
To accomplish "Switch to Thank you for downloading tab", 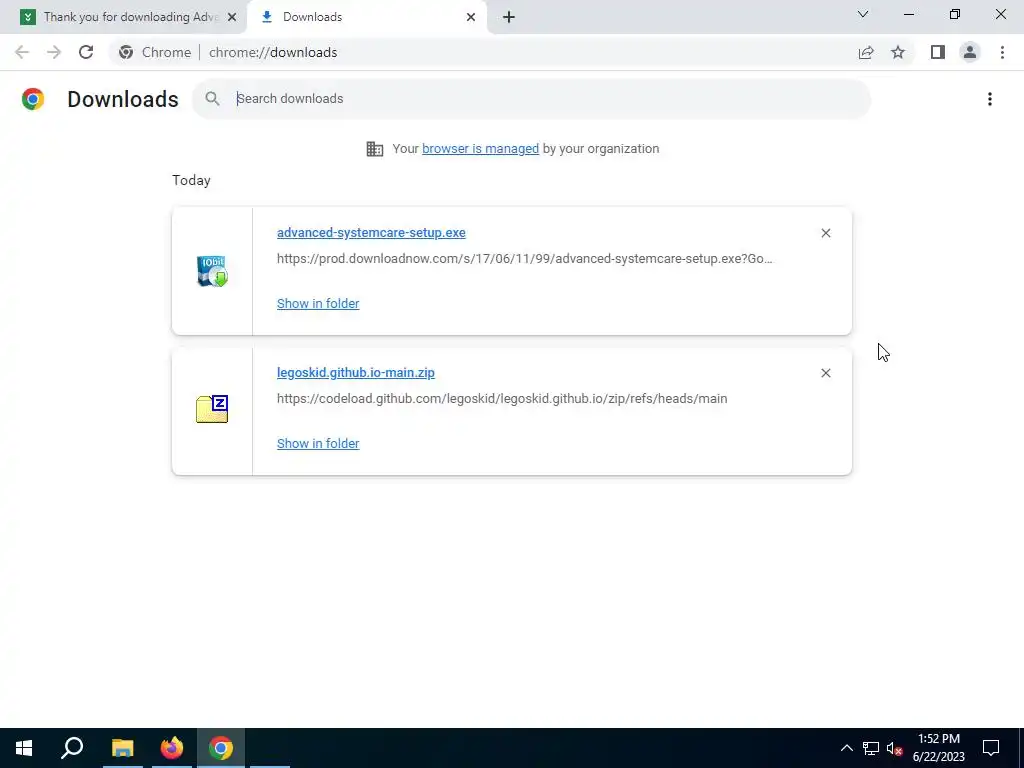I will [x=124, y=17].
